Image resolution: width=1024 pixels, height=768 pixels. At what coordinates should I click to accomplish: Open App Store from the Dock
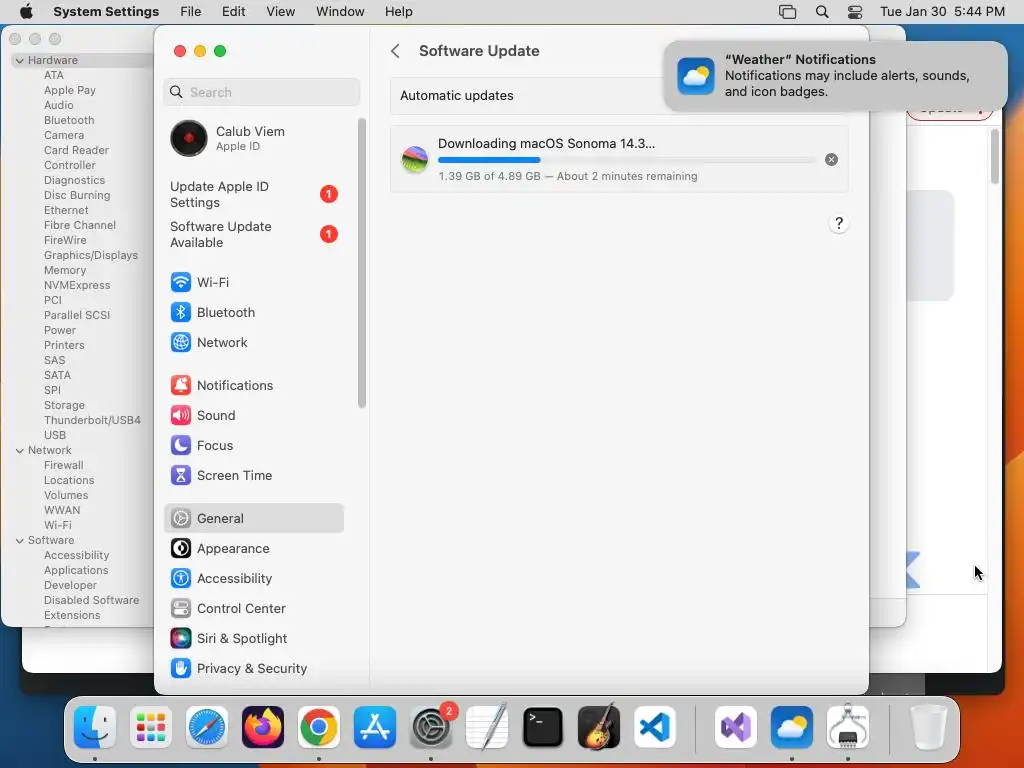375,727
